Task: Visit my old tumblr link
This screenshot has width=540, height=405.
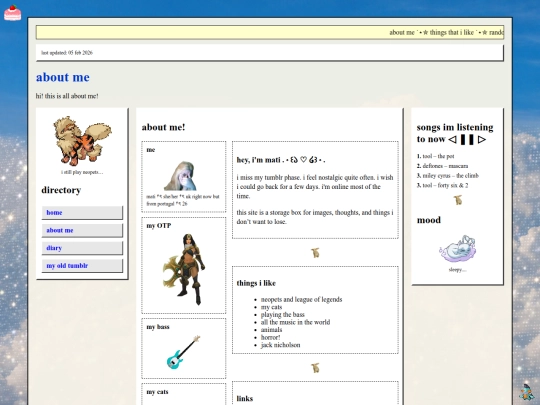Action: 82,266
